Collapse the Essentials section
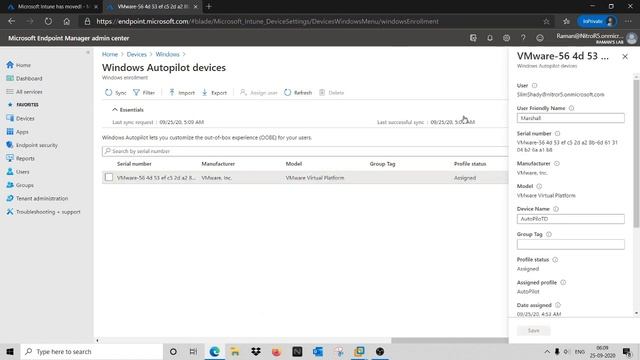The height and width of the screenshot is (360, 640). coord(128,110)
